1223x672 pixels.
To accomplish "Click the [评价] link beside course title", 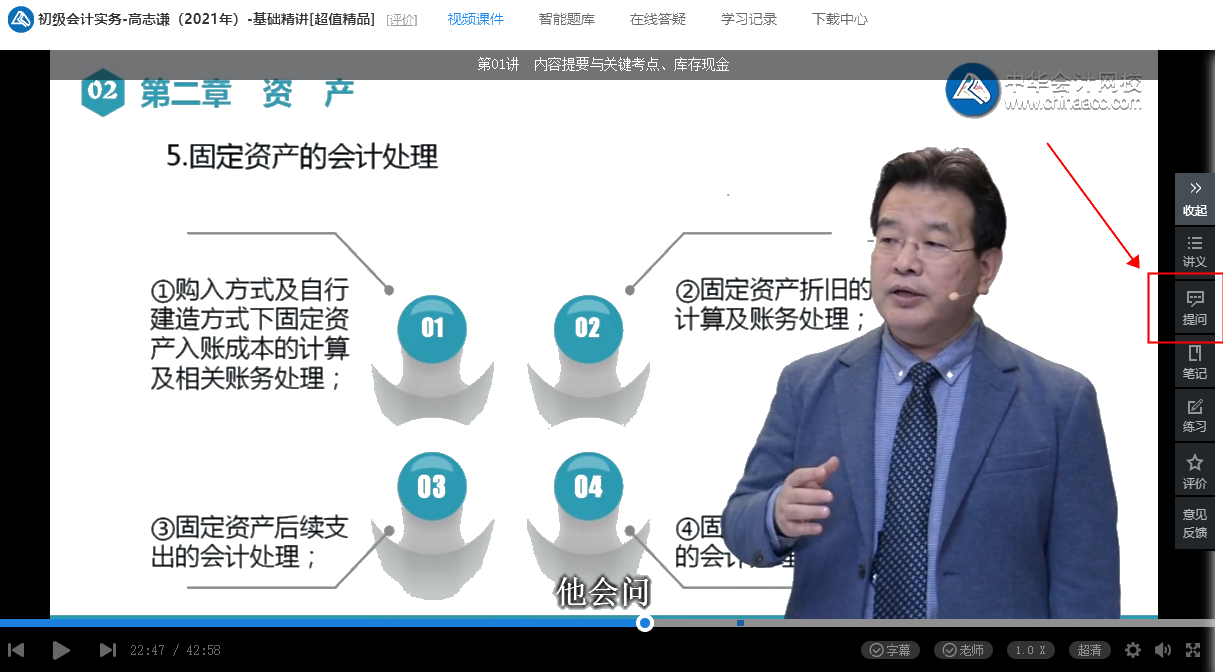I will point(402,20).
